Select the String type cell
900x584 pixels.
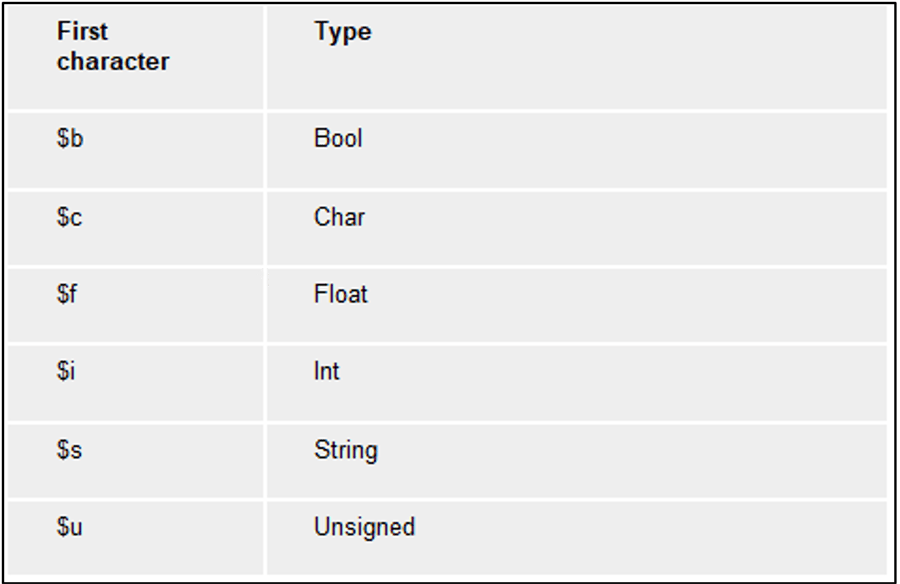tap(577, 461)
